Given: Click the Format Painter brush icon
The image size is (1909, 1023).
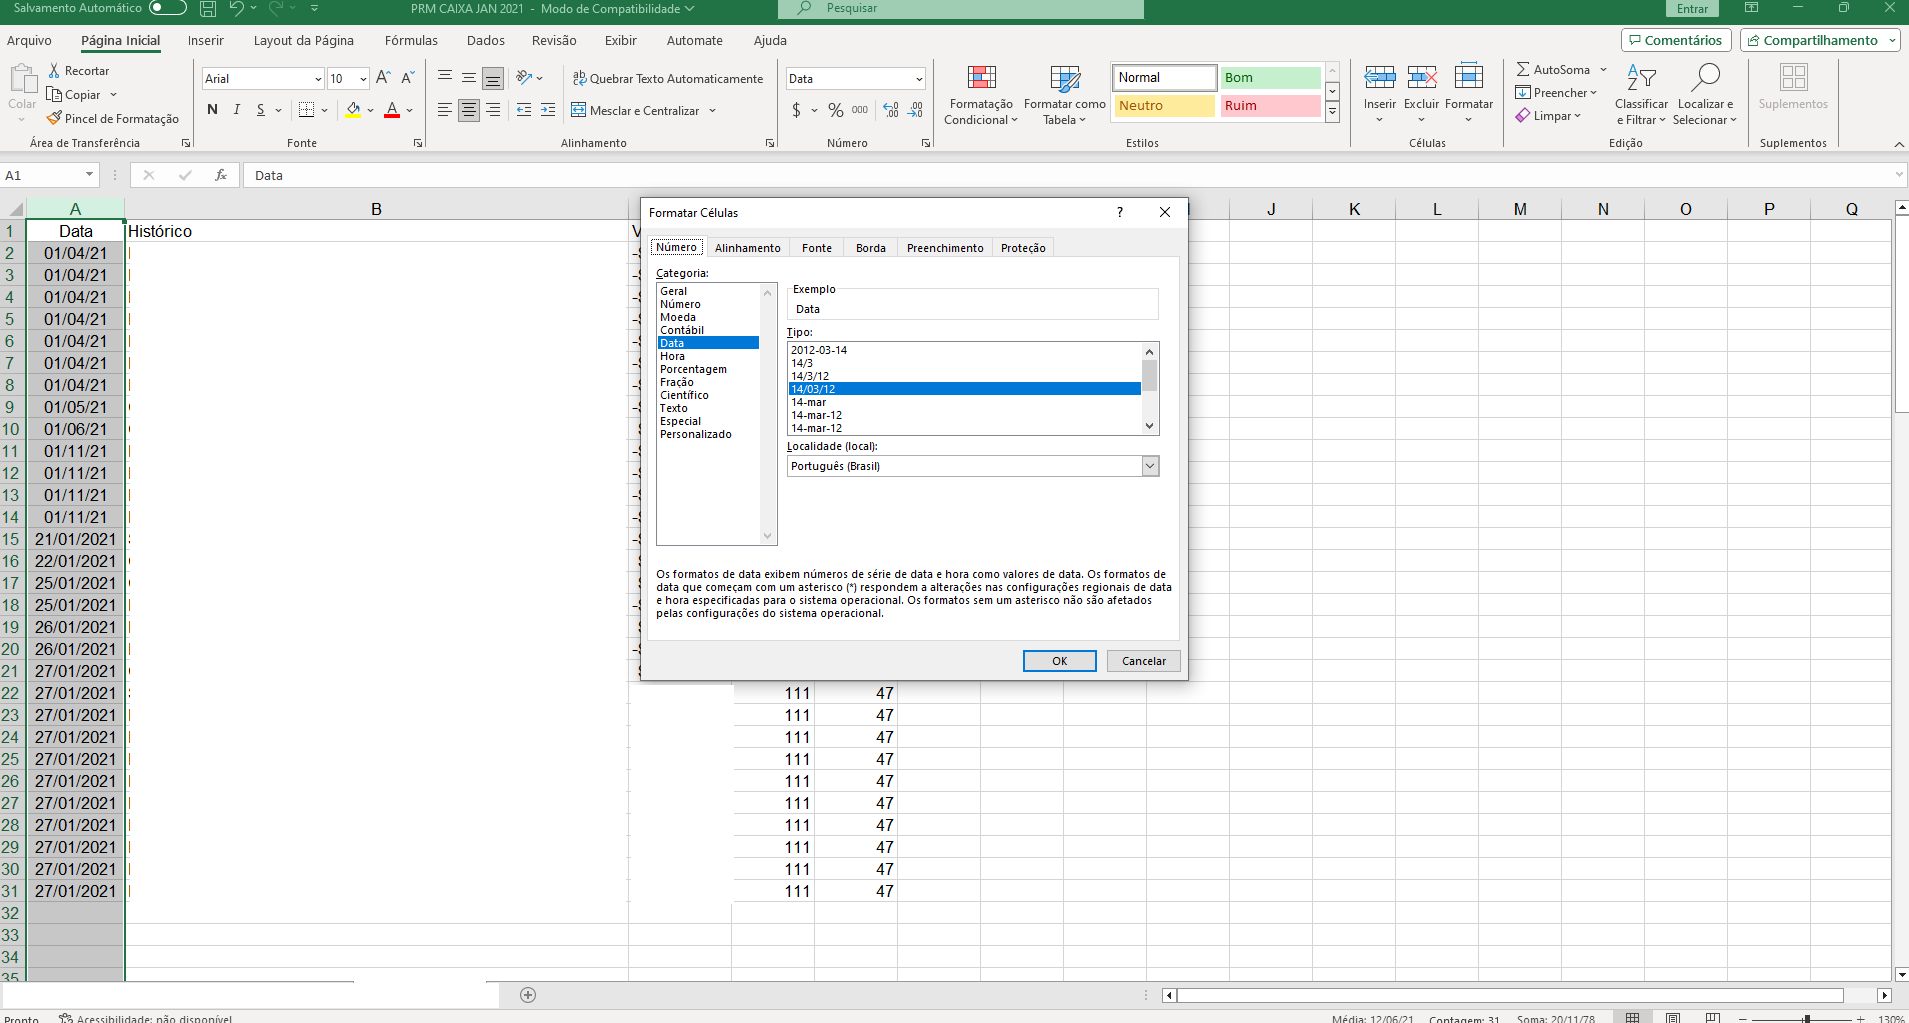Looking at the screenshot, I should pos(54,118).
